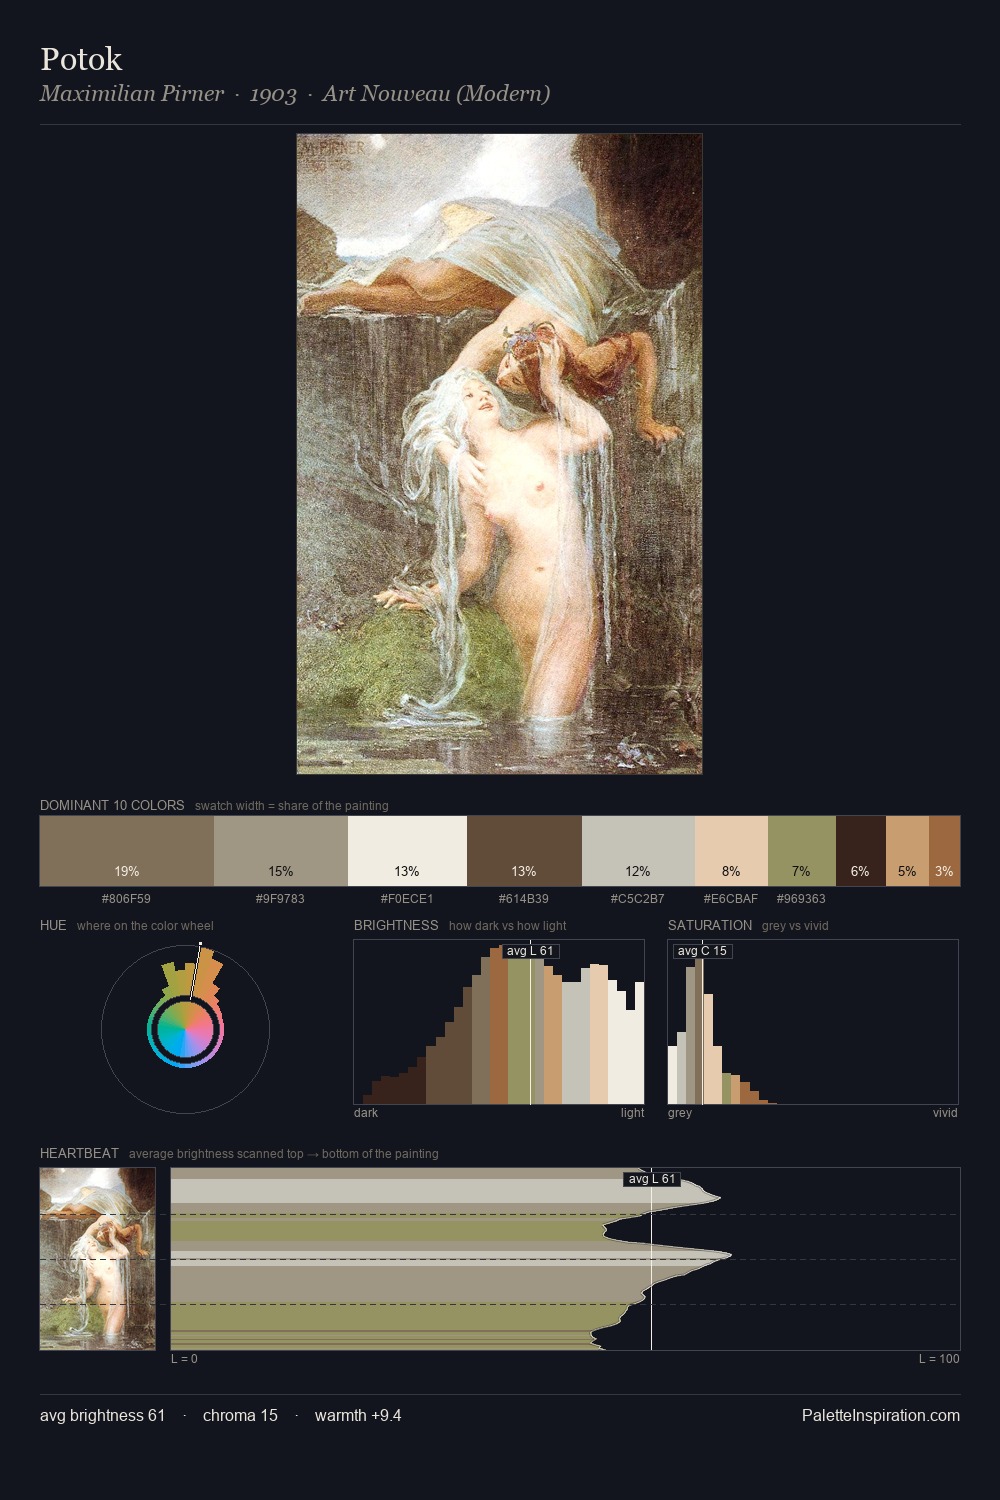Click the brightness histogram avg L 61 label
The width and height of the screenshot is (1000, 1500).
530,951
